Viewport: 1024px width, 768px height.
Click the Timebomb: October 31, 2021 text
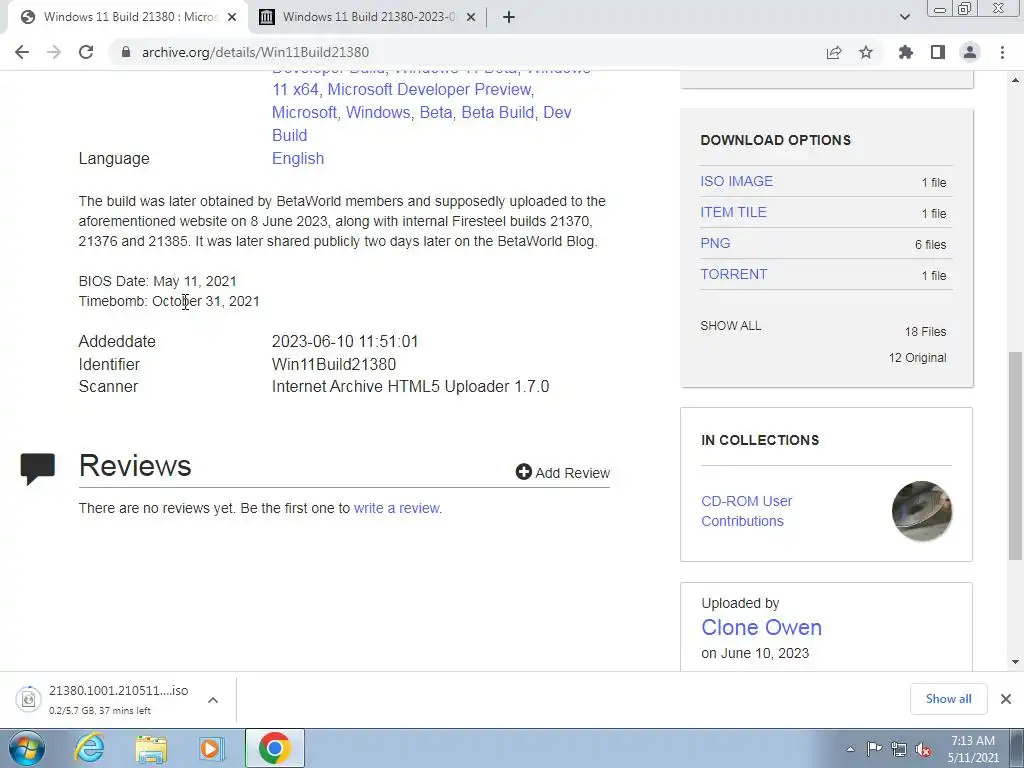(169, 301)
